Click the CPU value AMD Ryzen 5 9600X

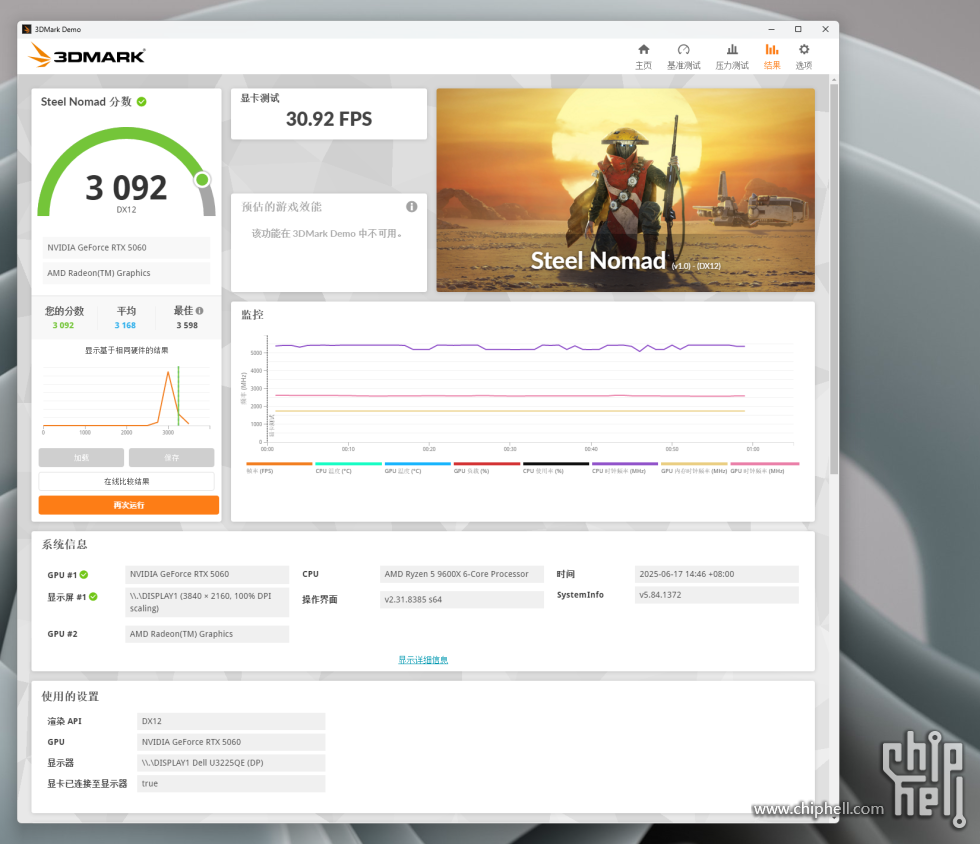(462, 574)
